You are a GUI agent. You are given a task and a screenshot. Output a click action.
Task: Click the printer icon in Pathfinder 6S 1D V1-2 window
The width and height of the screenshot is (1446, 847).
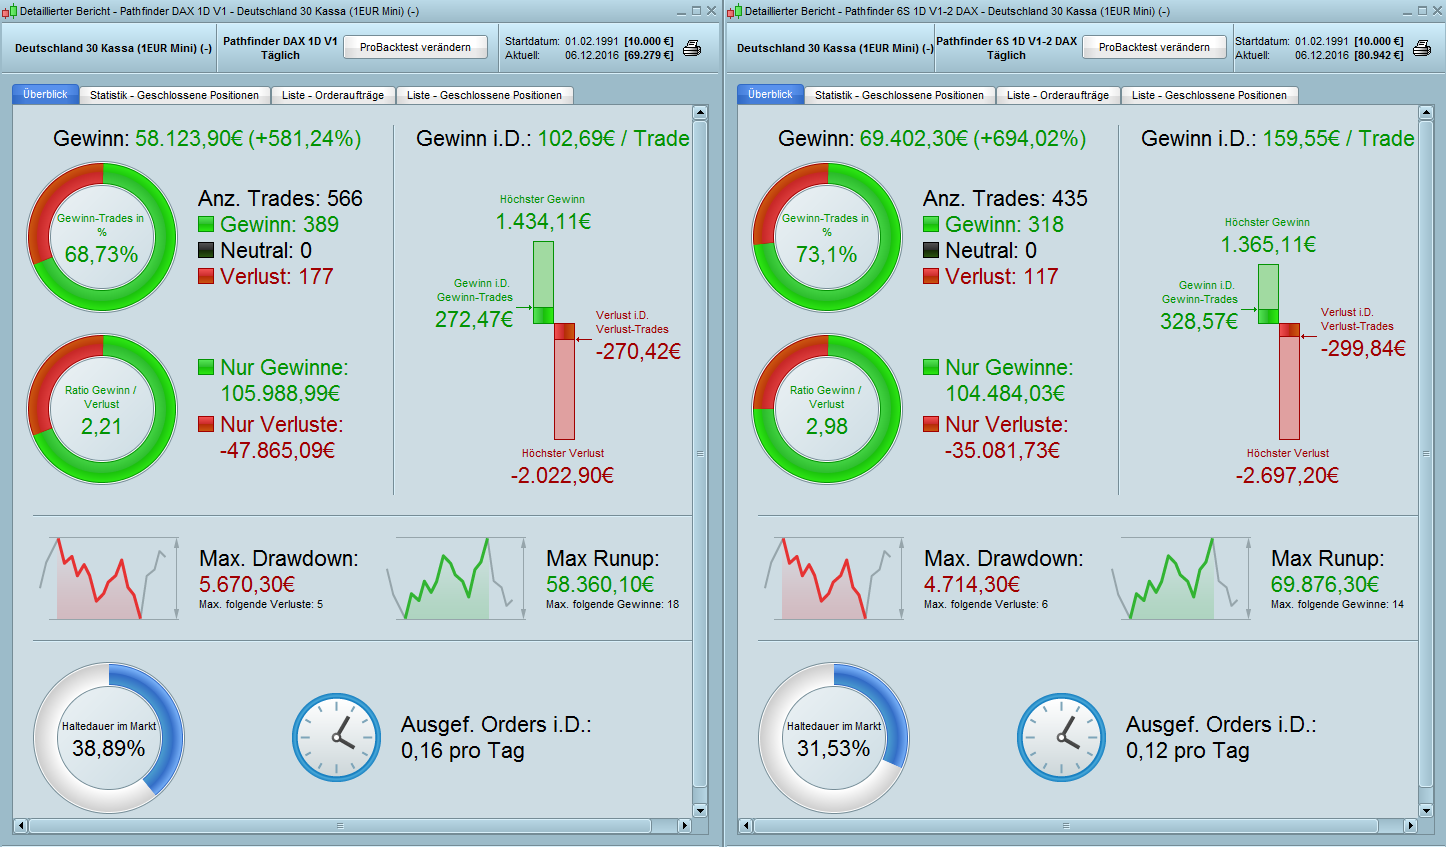pos(1421,48)
